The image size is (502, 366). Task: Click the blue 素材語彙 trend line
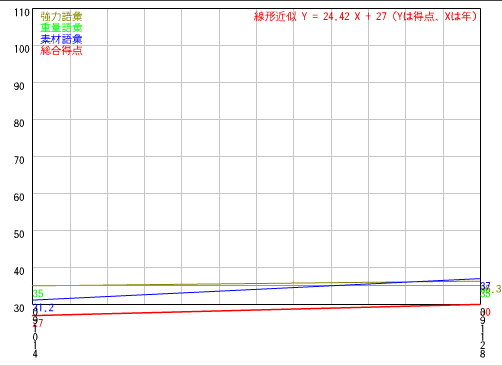tap(257, 289)
